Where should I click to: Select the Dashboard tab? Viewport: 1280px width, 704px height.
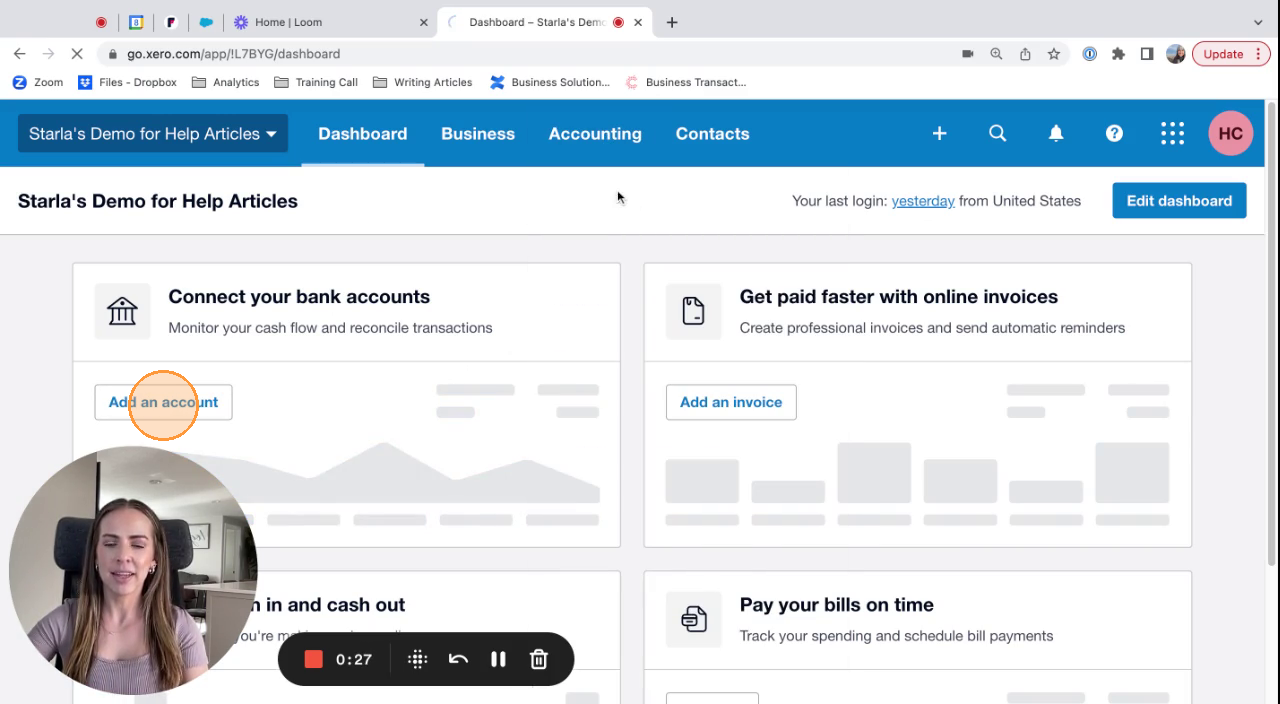point(362,133)
